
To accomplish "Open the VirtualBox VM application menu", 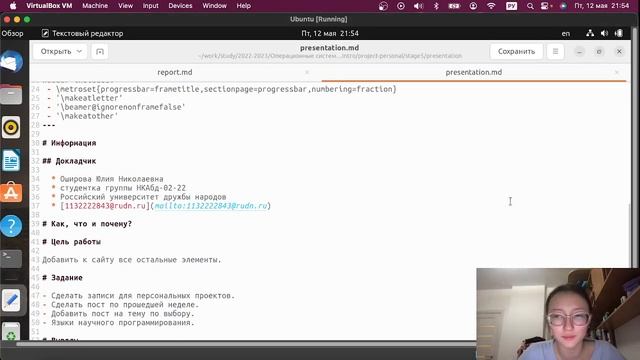I will tap(49, 6).
